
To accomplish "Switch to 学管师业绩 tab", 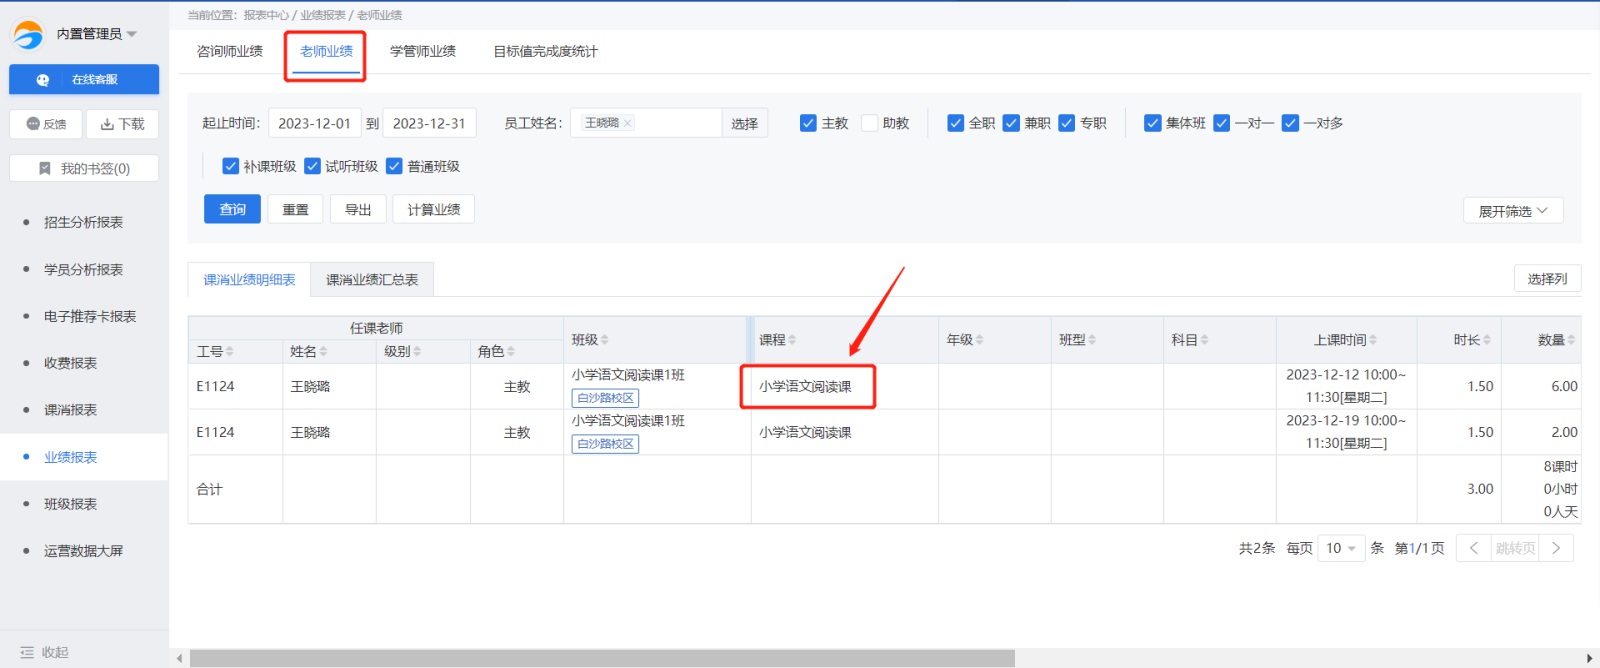I will [422, 51].
